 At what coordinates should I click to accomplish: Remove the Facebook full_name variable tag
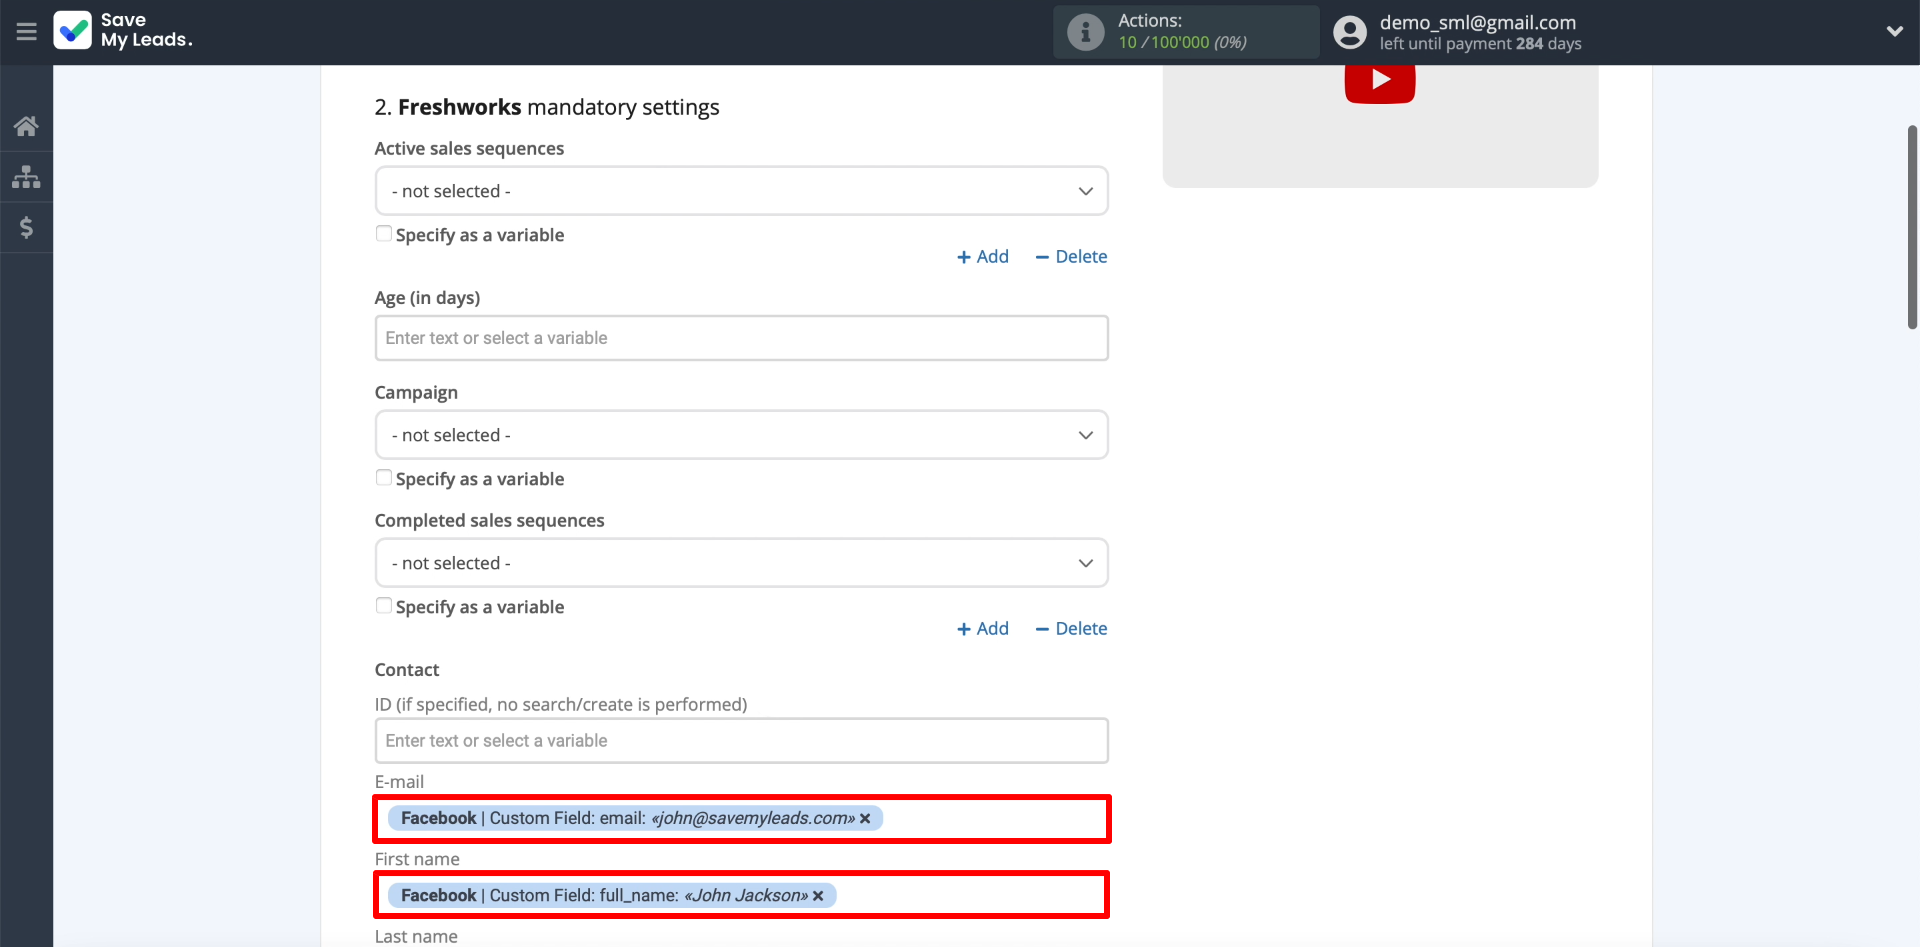[x=818, y=896]
